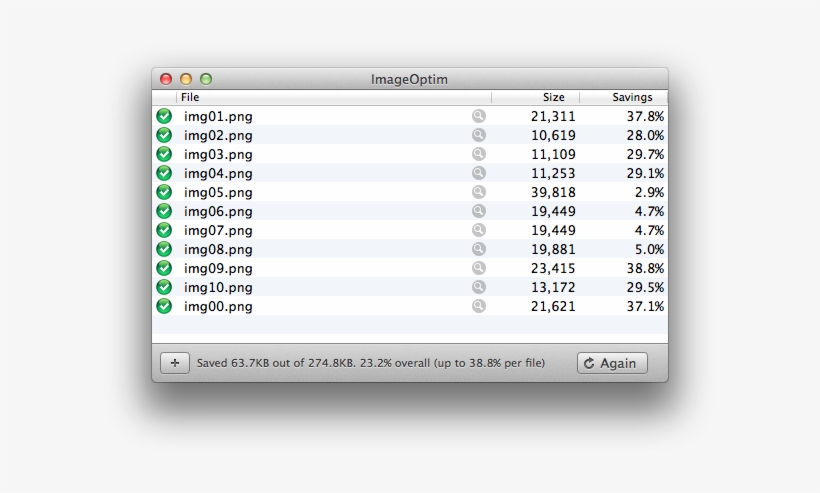Close the ImageOptim window with red button
The width and height of the screenshot is (820, 493).
click(x=166, y=79)
